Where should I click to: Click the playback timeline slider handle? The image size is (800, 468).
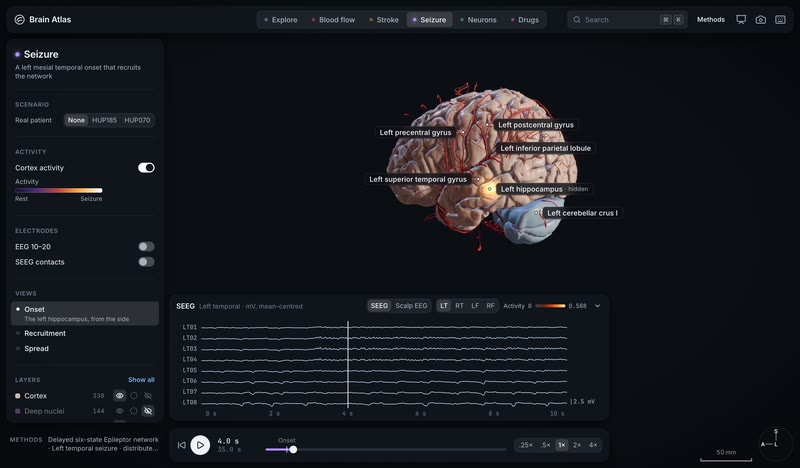click(x=293, y=450)
